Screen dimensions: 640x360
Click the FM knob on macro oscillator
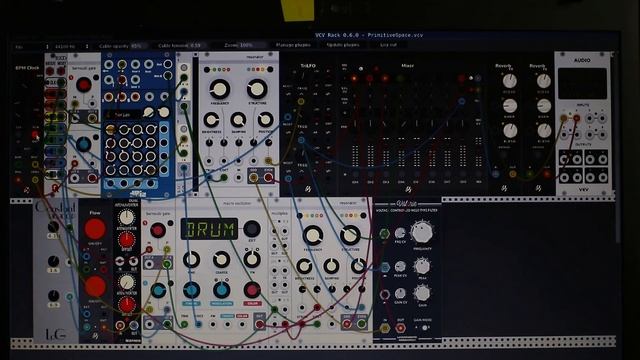coord(252,259)
